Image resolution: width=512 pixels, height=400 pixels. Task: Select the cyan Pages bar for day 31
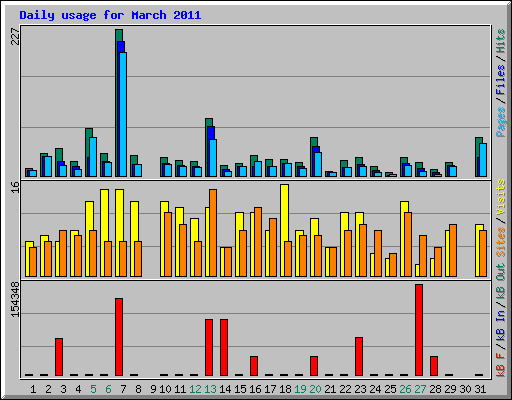(x=483, y=160)
